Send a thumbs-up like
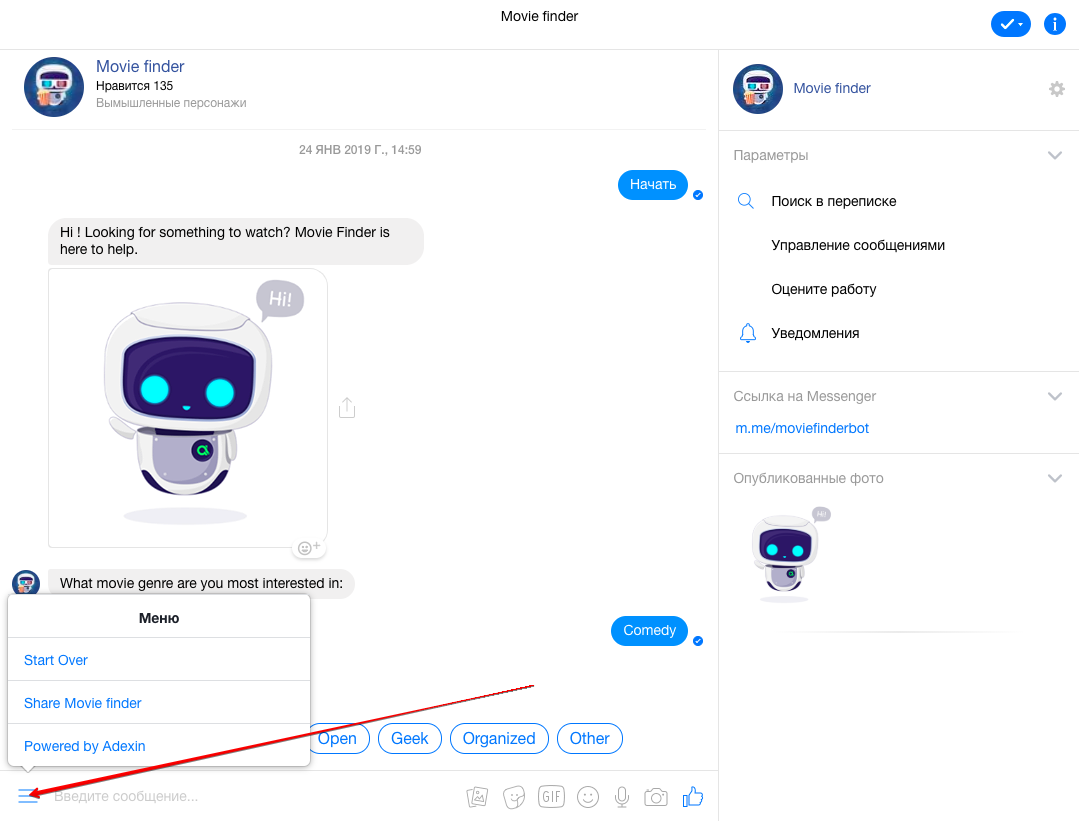Viewport: 1079px width, 821px height. [693, 796]
